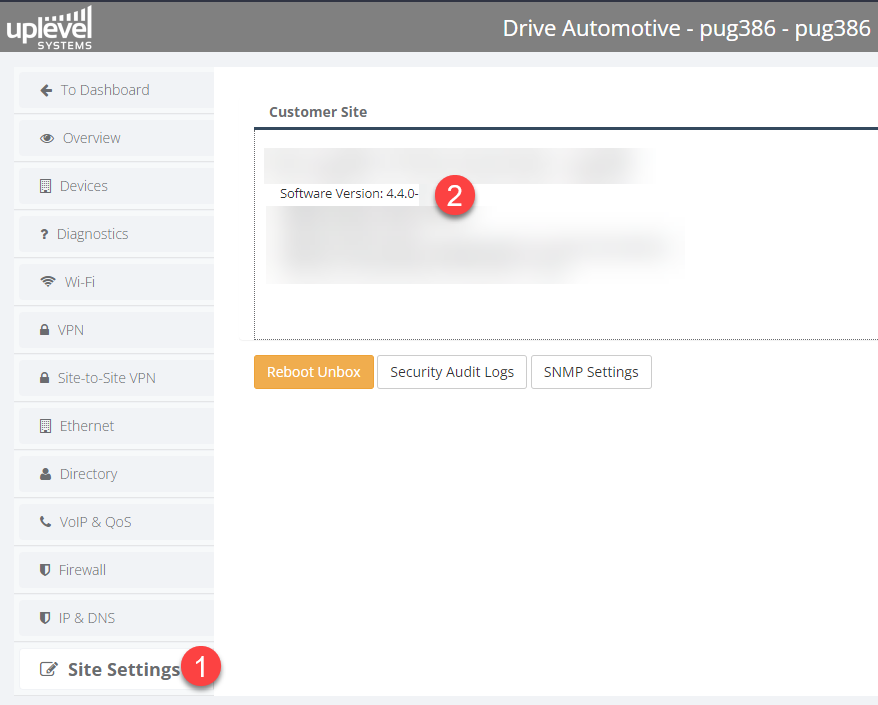Open the Ethernet section
The width and height of the screenshot is (878, 705).
point(87,426)
